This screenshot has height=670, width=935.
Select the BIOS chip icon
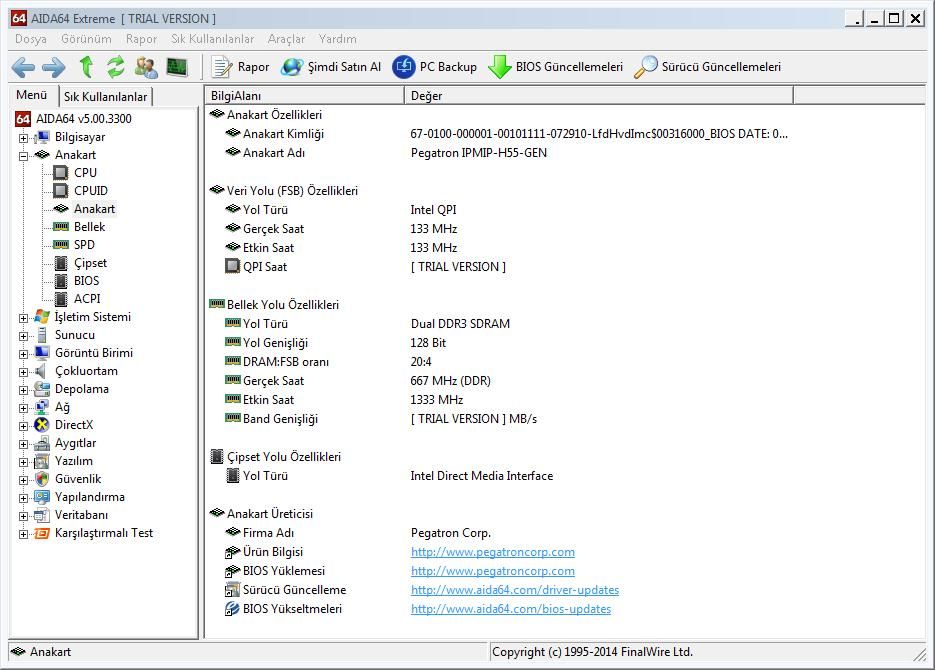60,281
